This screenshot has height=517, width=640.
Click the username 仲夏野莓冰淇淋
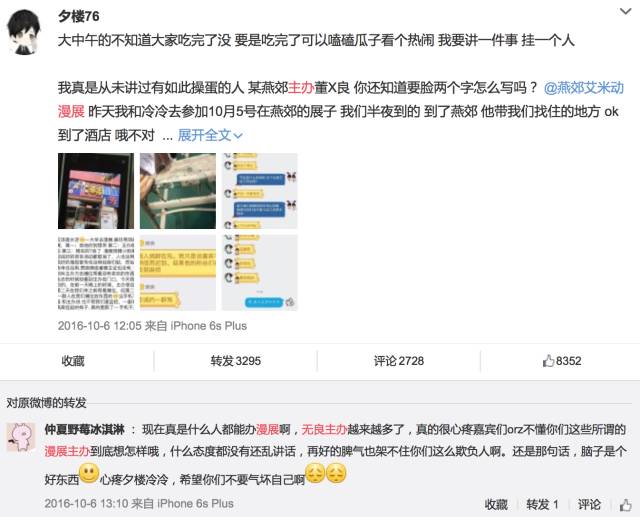pyautogui.click(x=84, y=429)
